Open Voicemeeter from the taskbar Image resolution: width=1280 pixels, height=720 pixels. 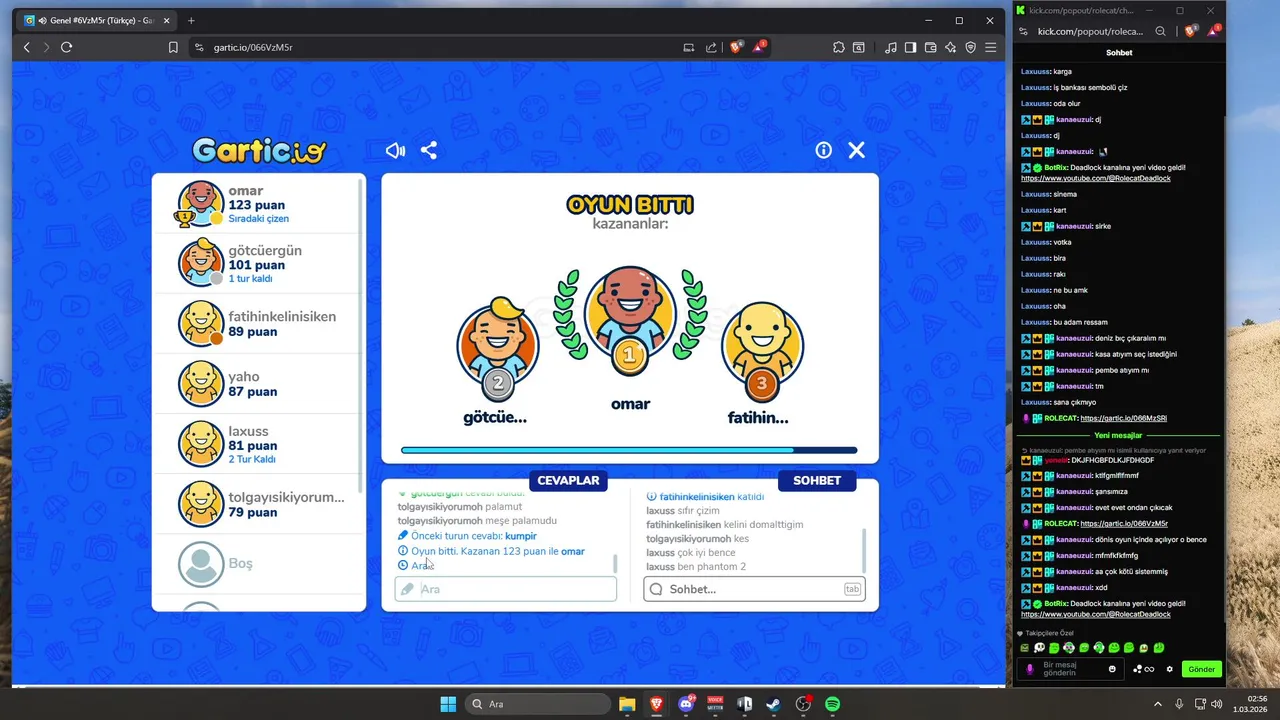click(715, 704)
